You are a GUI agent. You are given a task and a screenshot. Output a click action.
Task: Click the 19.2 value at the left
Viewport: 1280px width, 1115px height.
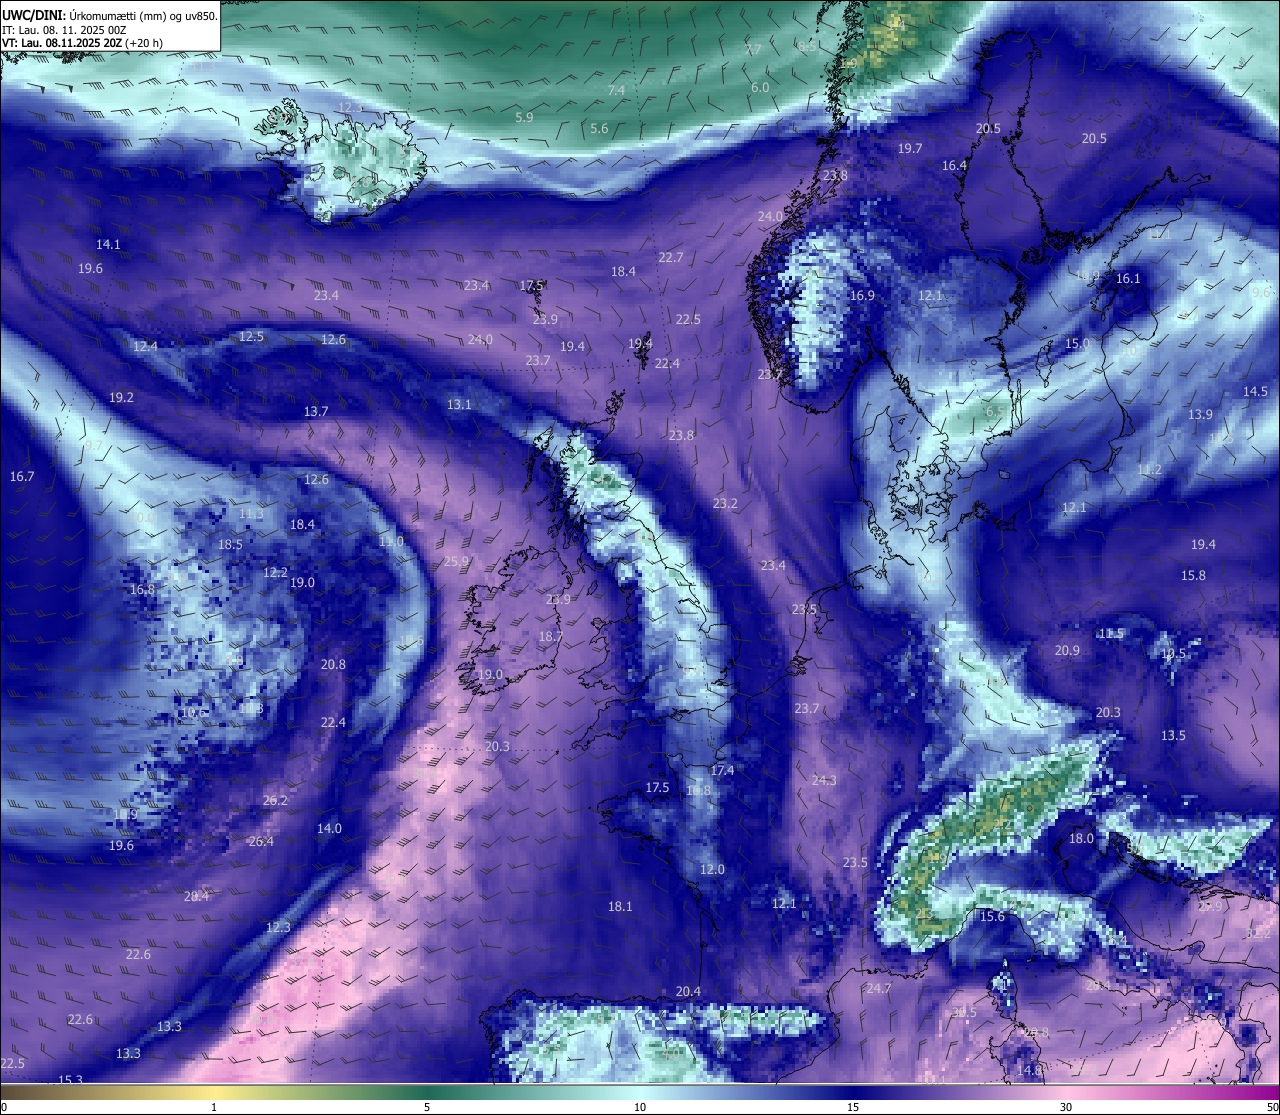pyautogui.click(x=121, y=397)
